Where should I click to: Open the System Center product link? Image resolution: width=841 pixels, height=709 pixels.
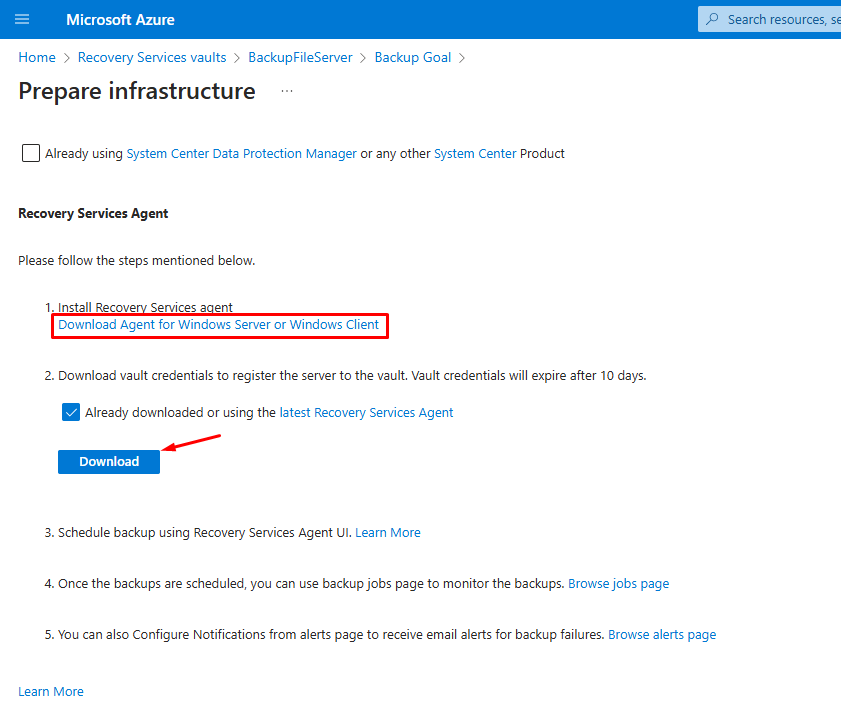pos(475,153)
